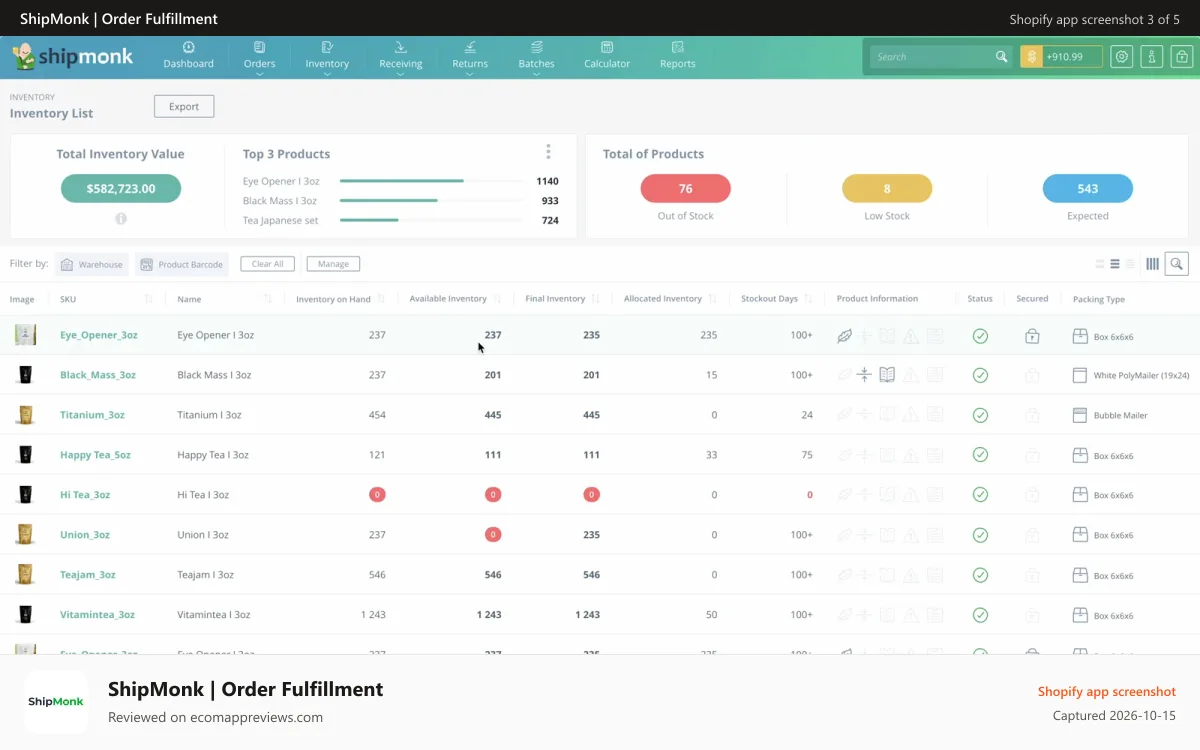Open the Inventory menu

pos(327,57)
